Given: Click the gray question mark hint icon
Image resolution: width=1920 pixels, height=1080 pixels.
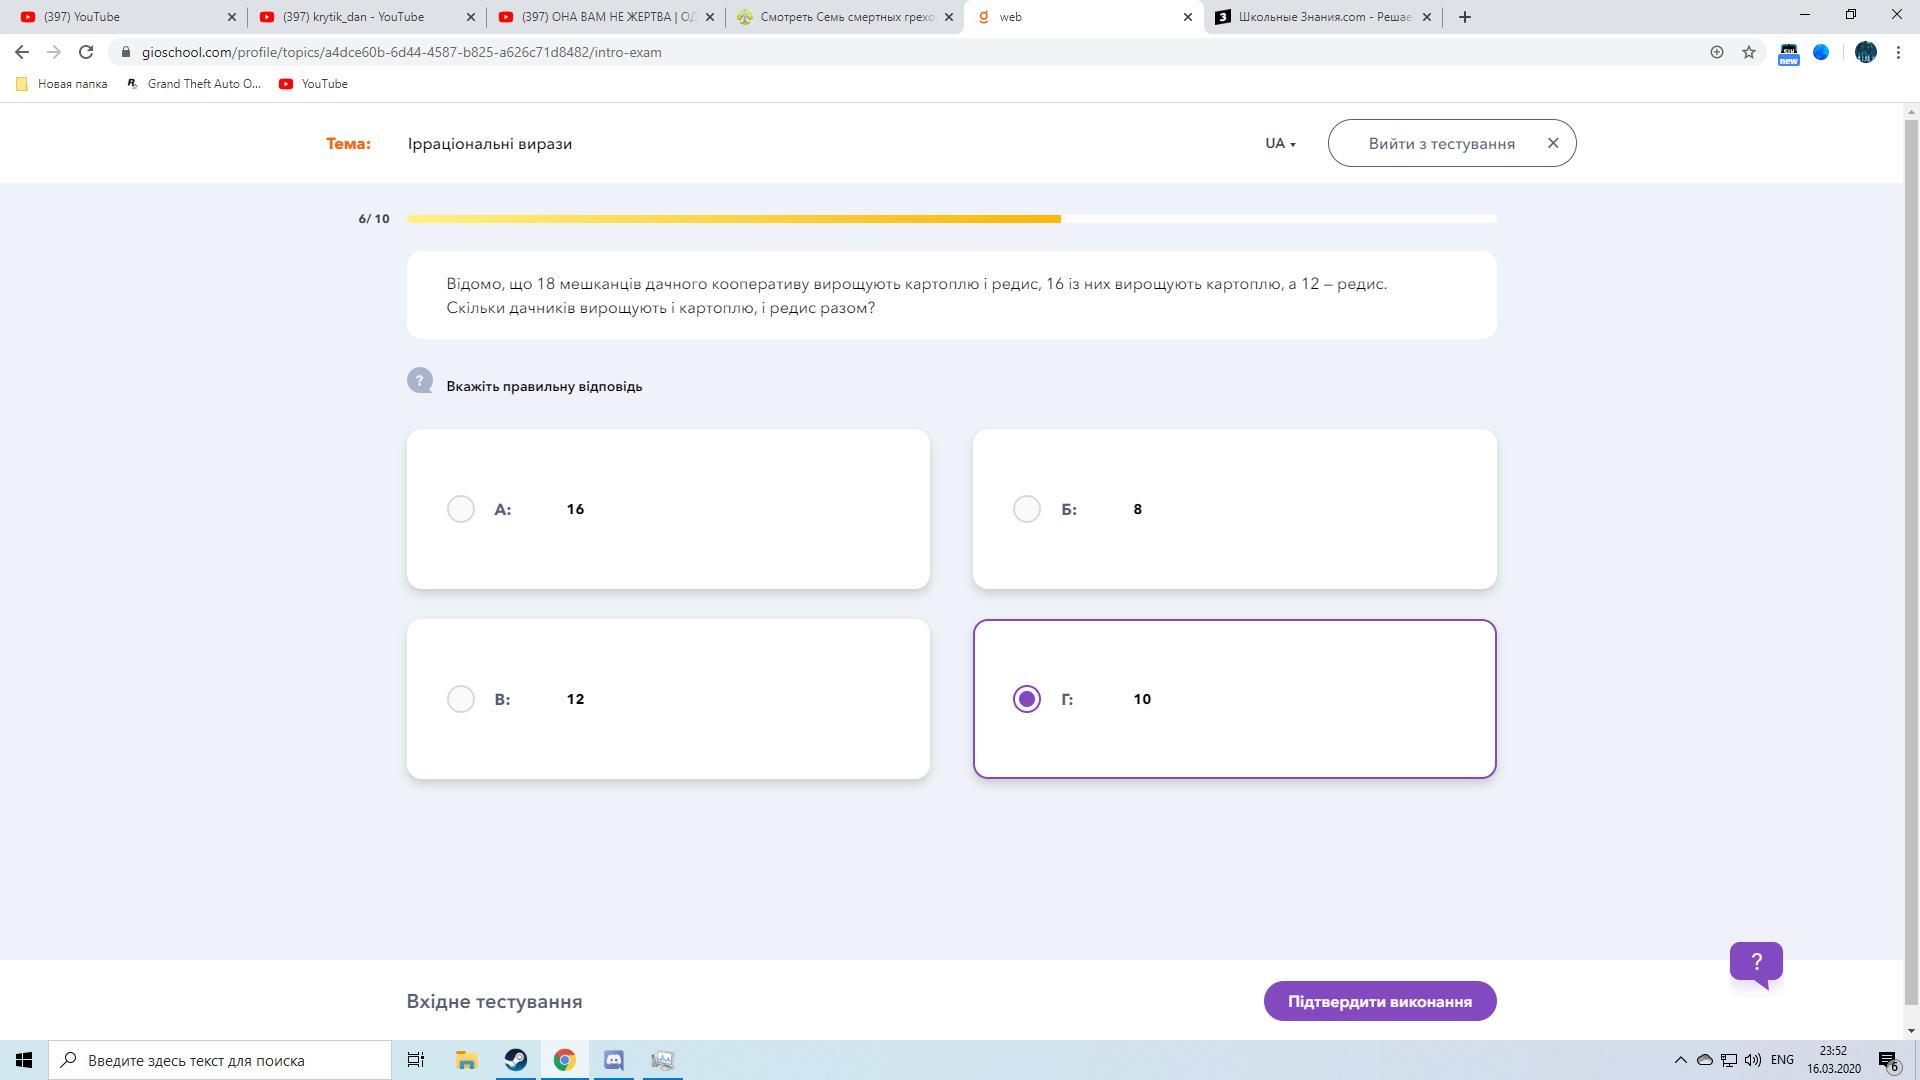Looking at the screenshot, I should tap(420, 381).
